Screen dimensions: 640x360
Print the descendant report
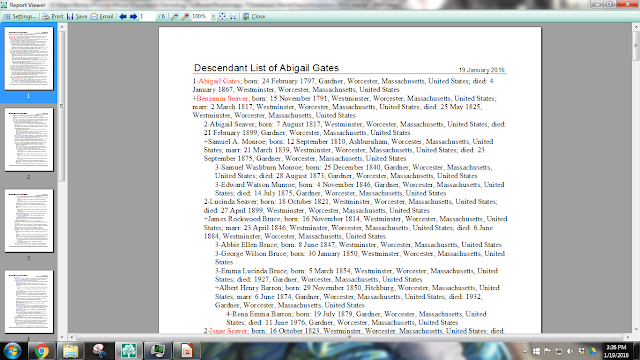click(53, 16)
